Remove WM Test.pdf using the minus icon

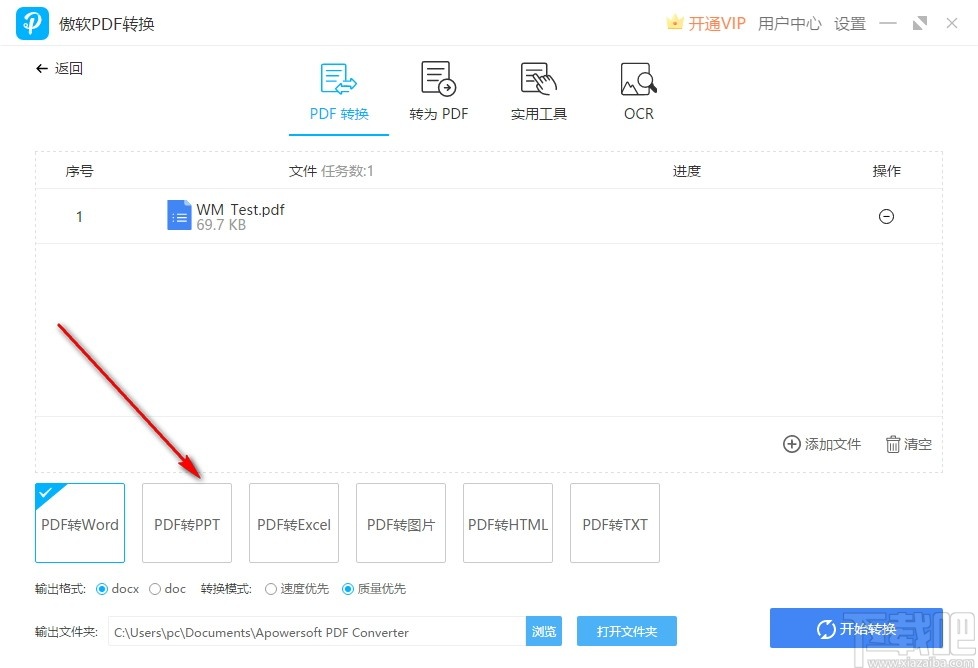[x=886, y=216]
